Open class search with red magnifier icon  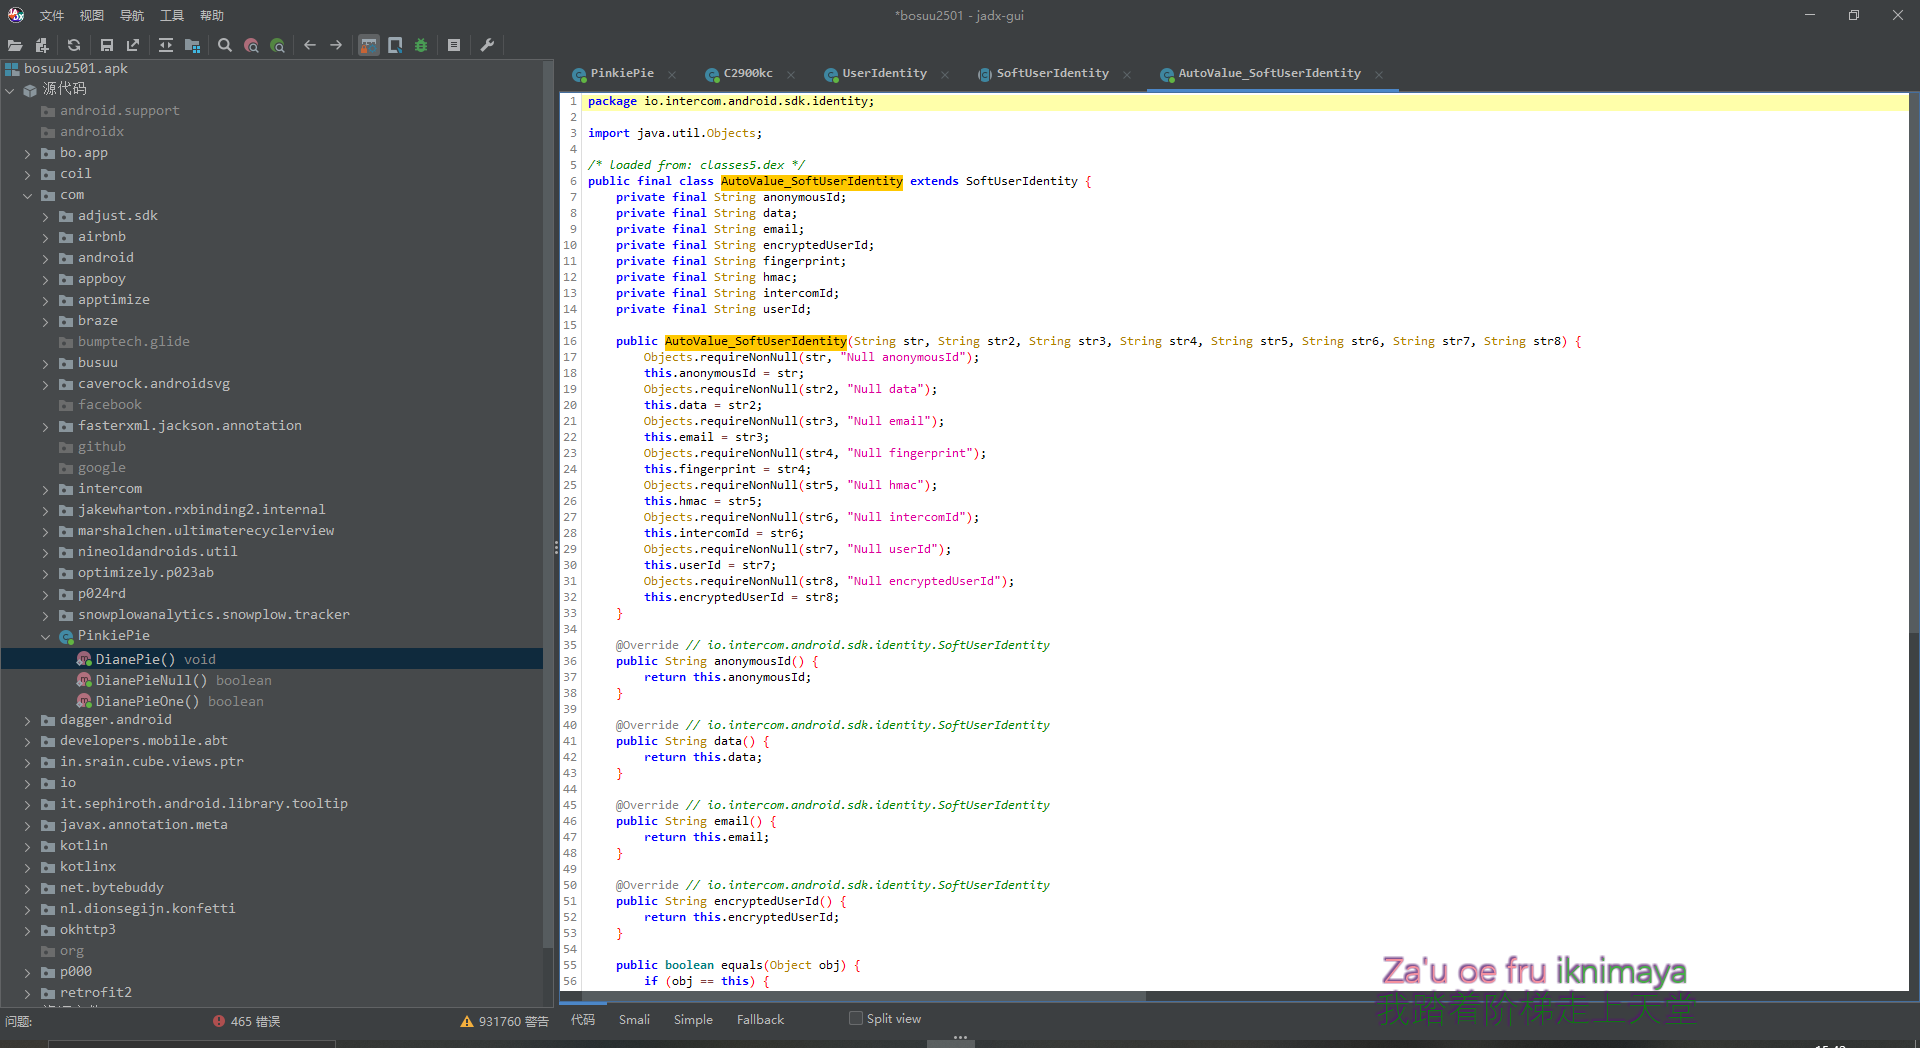251,45
